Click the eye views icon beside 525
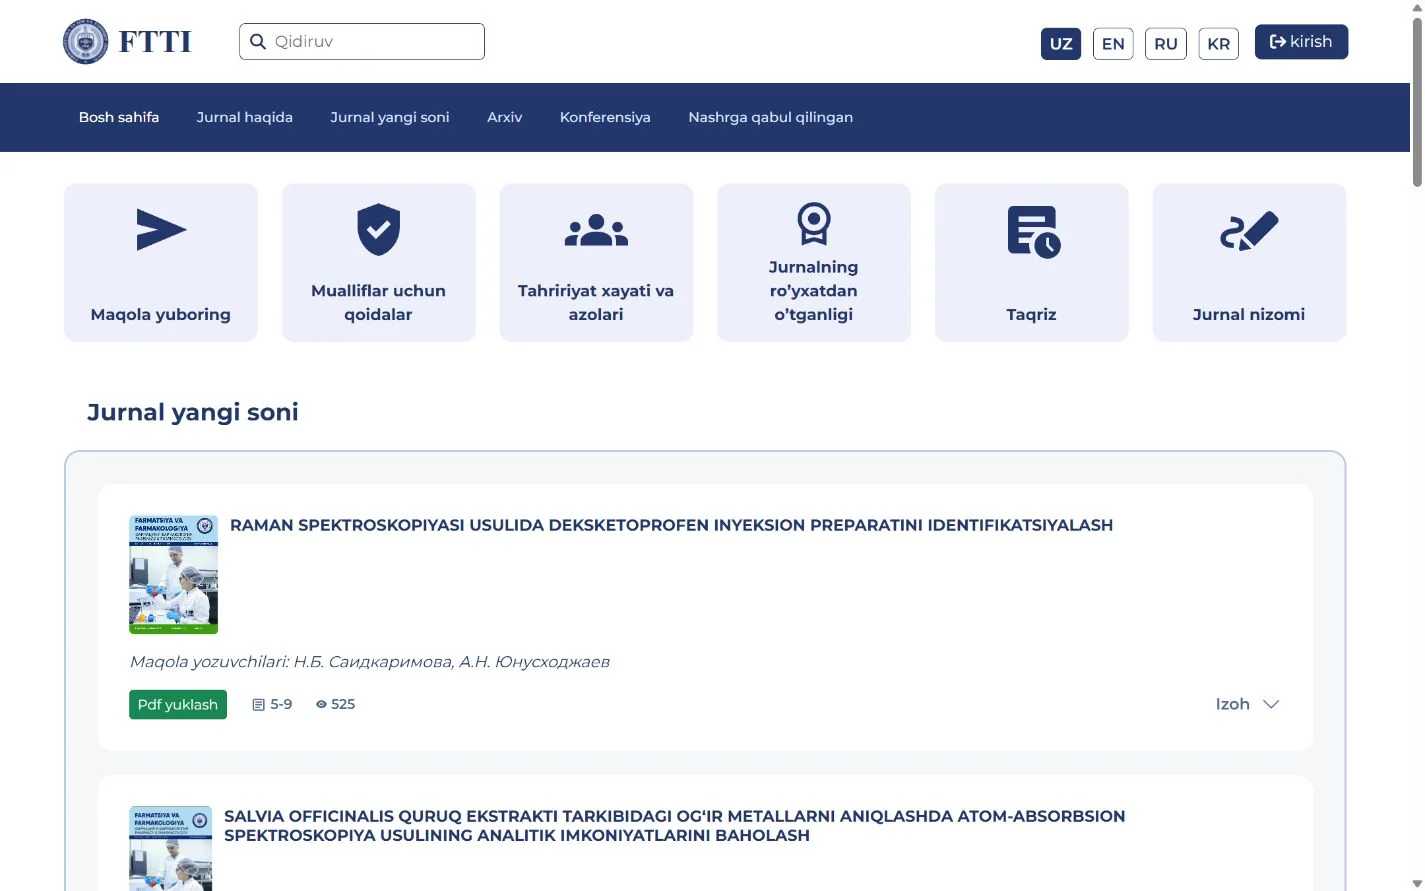This screenshot has height=891, width=1425. (321, 705)
